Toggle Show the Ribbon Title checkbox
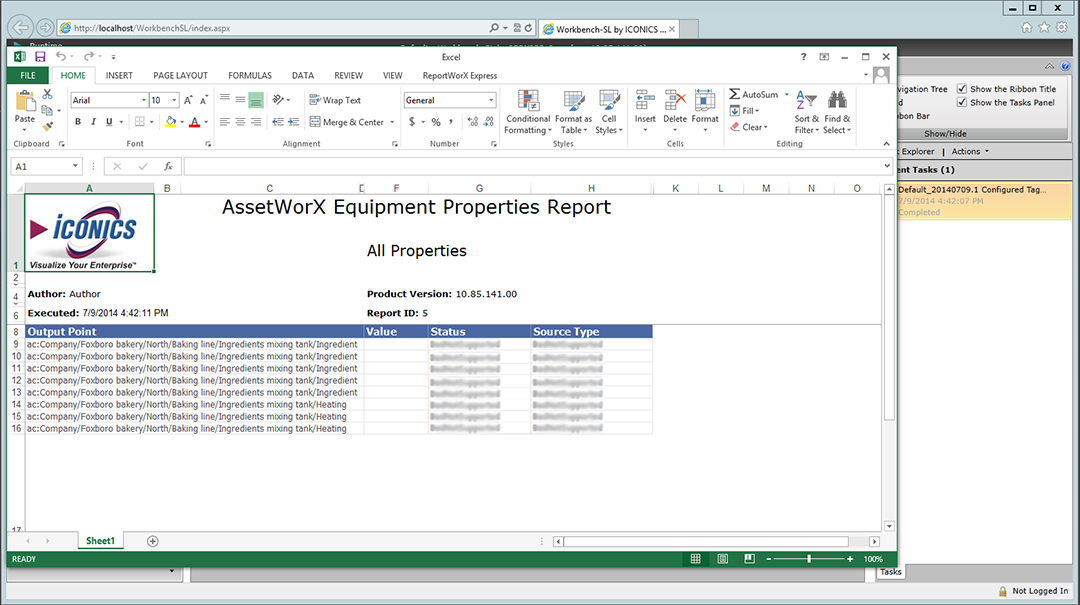 click(962, 89)
